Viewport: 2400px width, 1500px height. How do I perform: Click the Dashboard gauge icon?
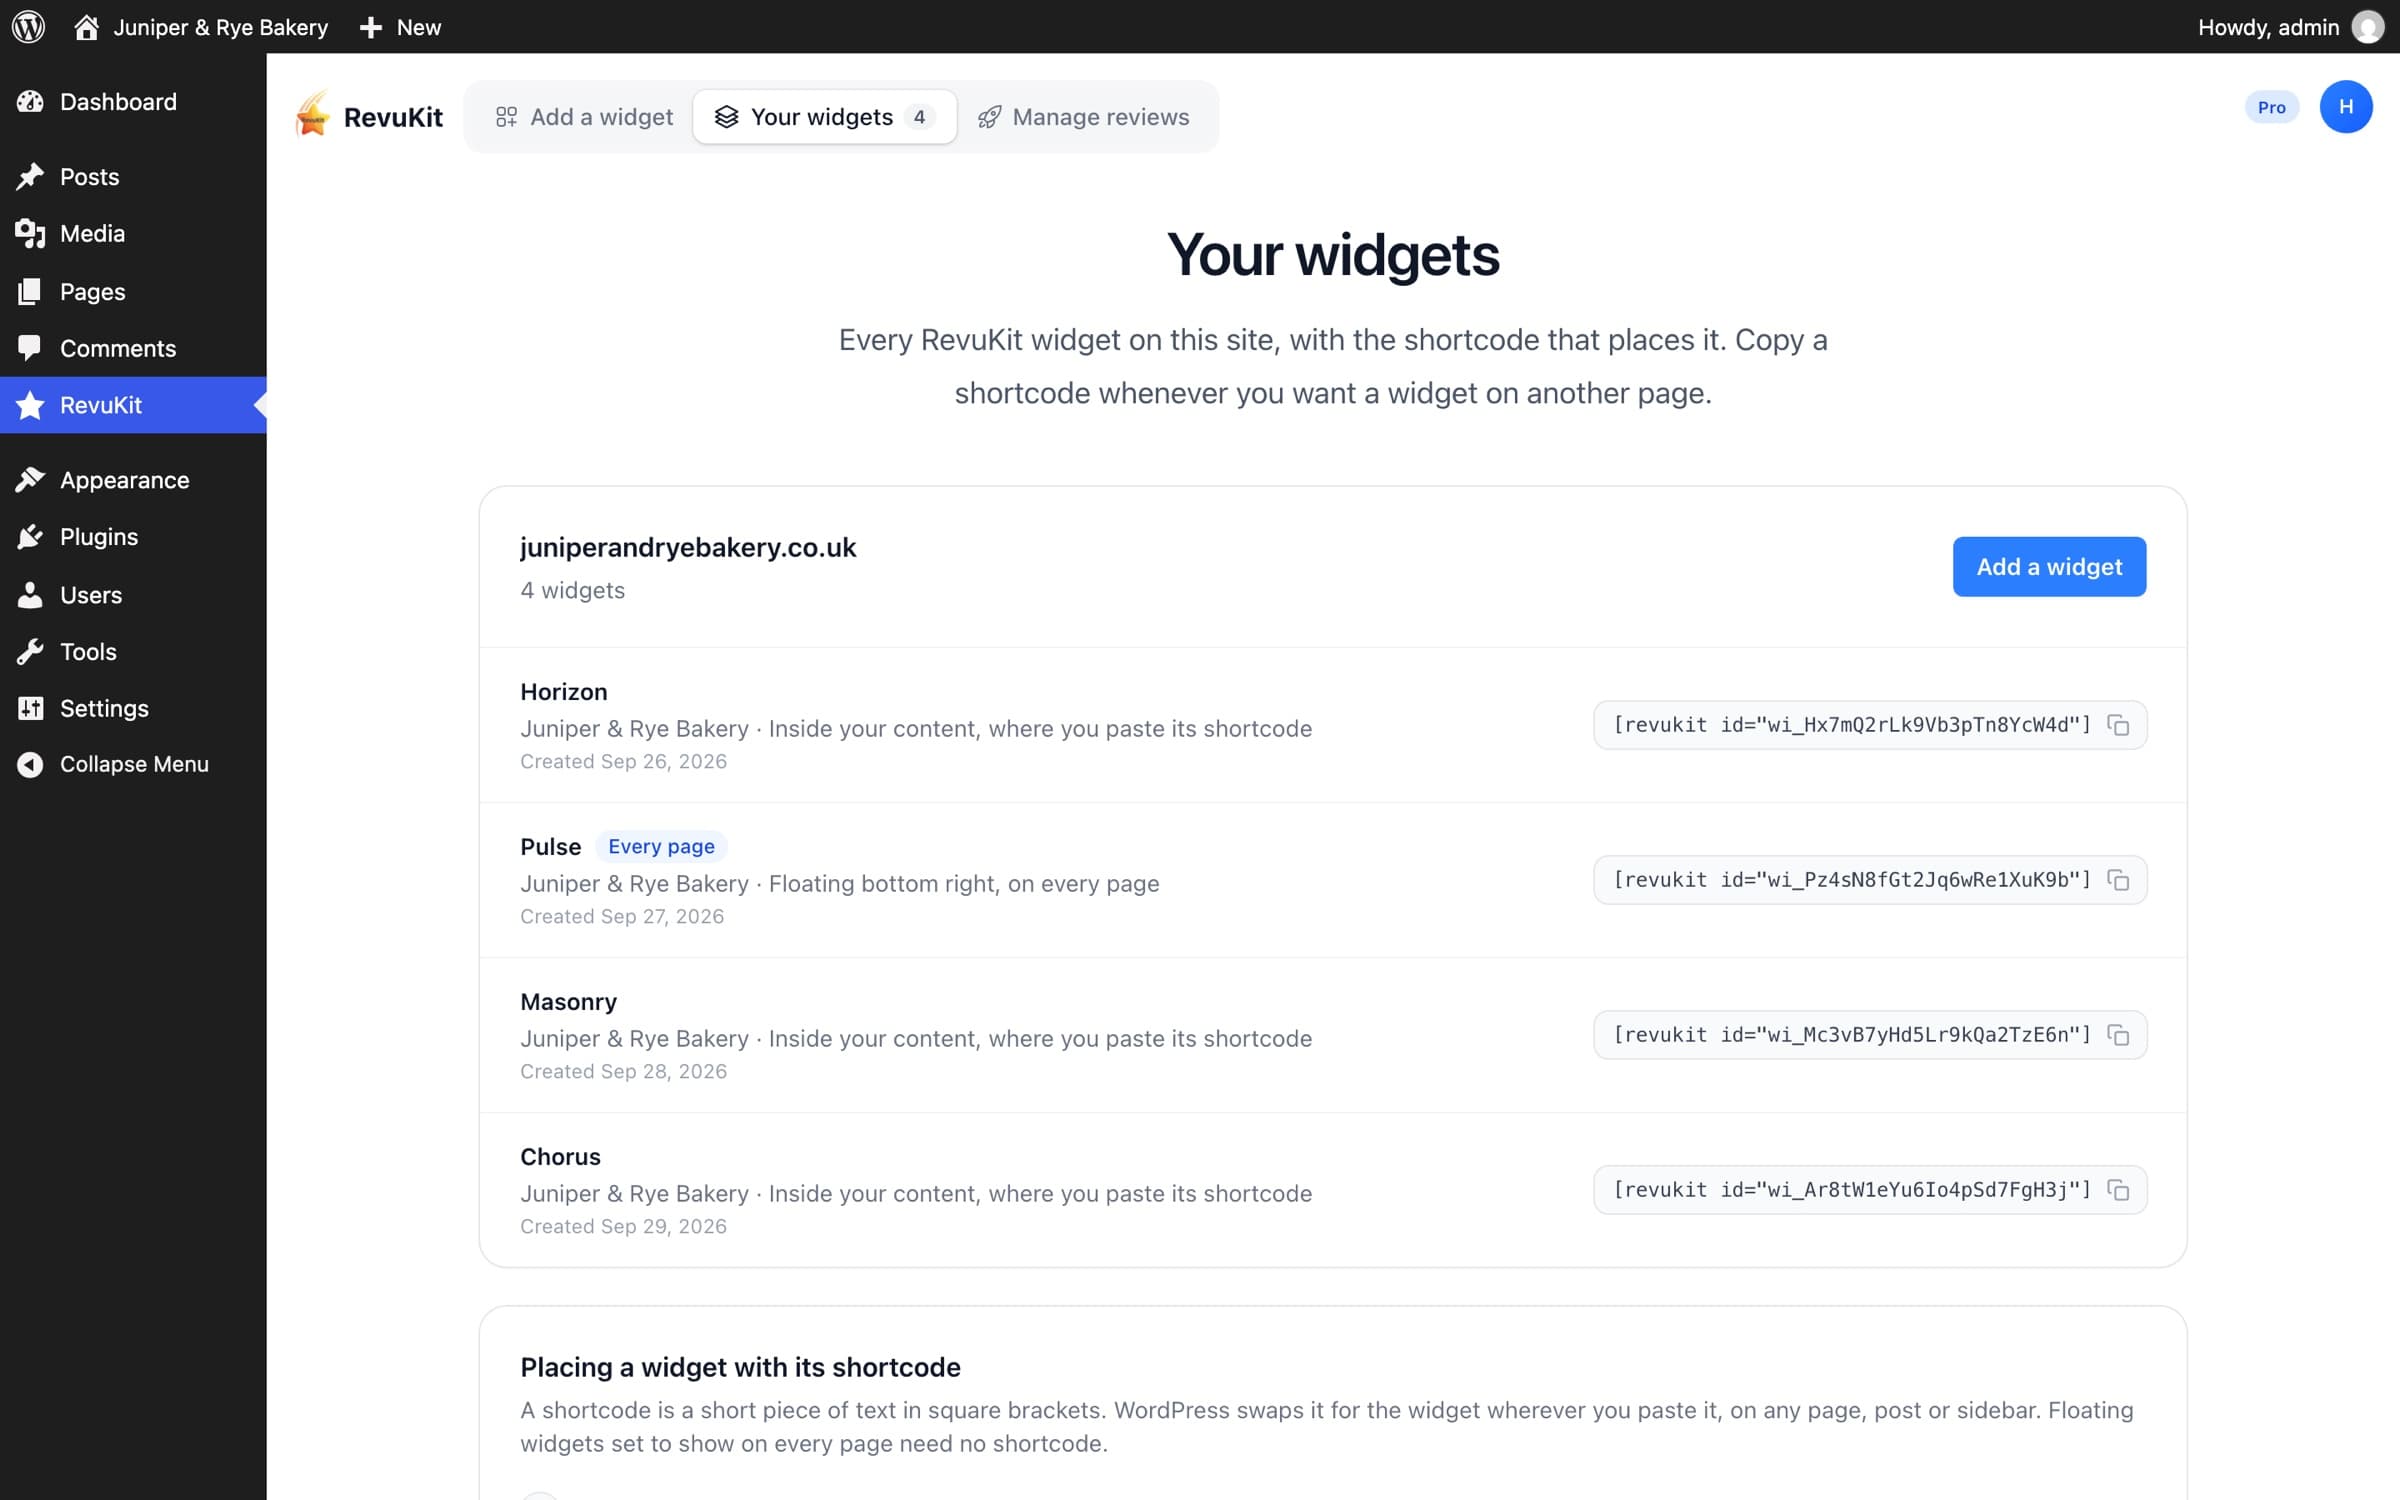click(30, 101)
